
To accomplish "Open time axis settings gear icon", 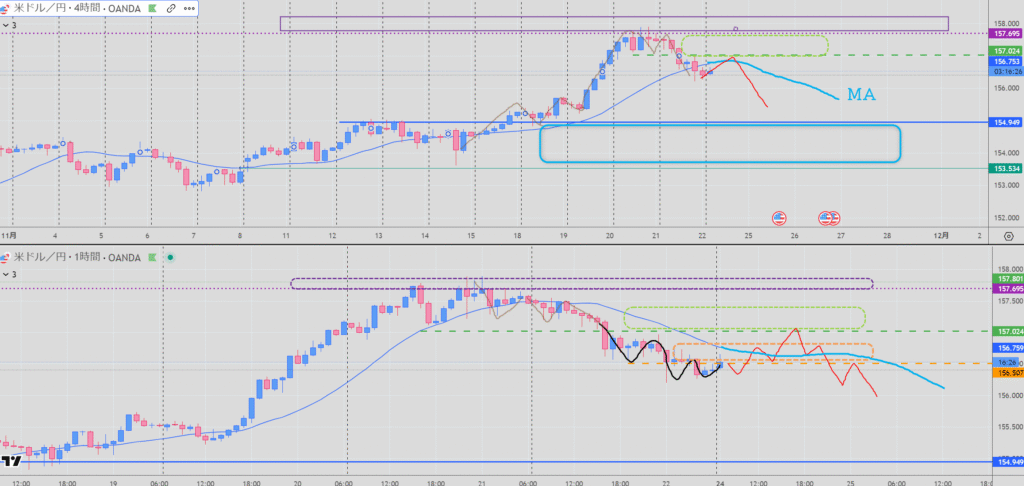I will point(1006,235).
